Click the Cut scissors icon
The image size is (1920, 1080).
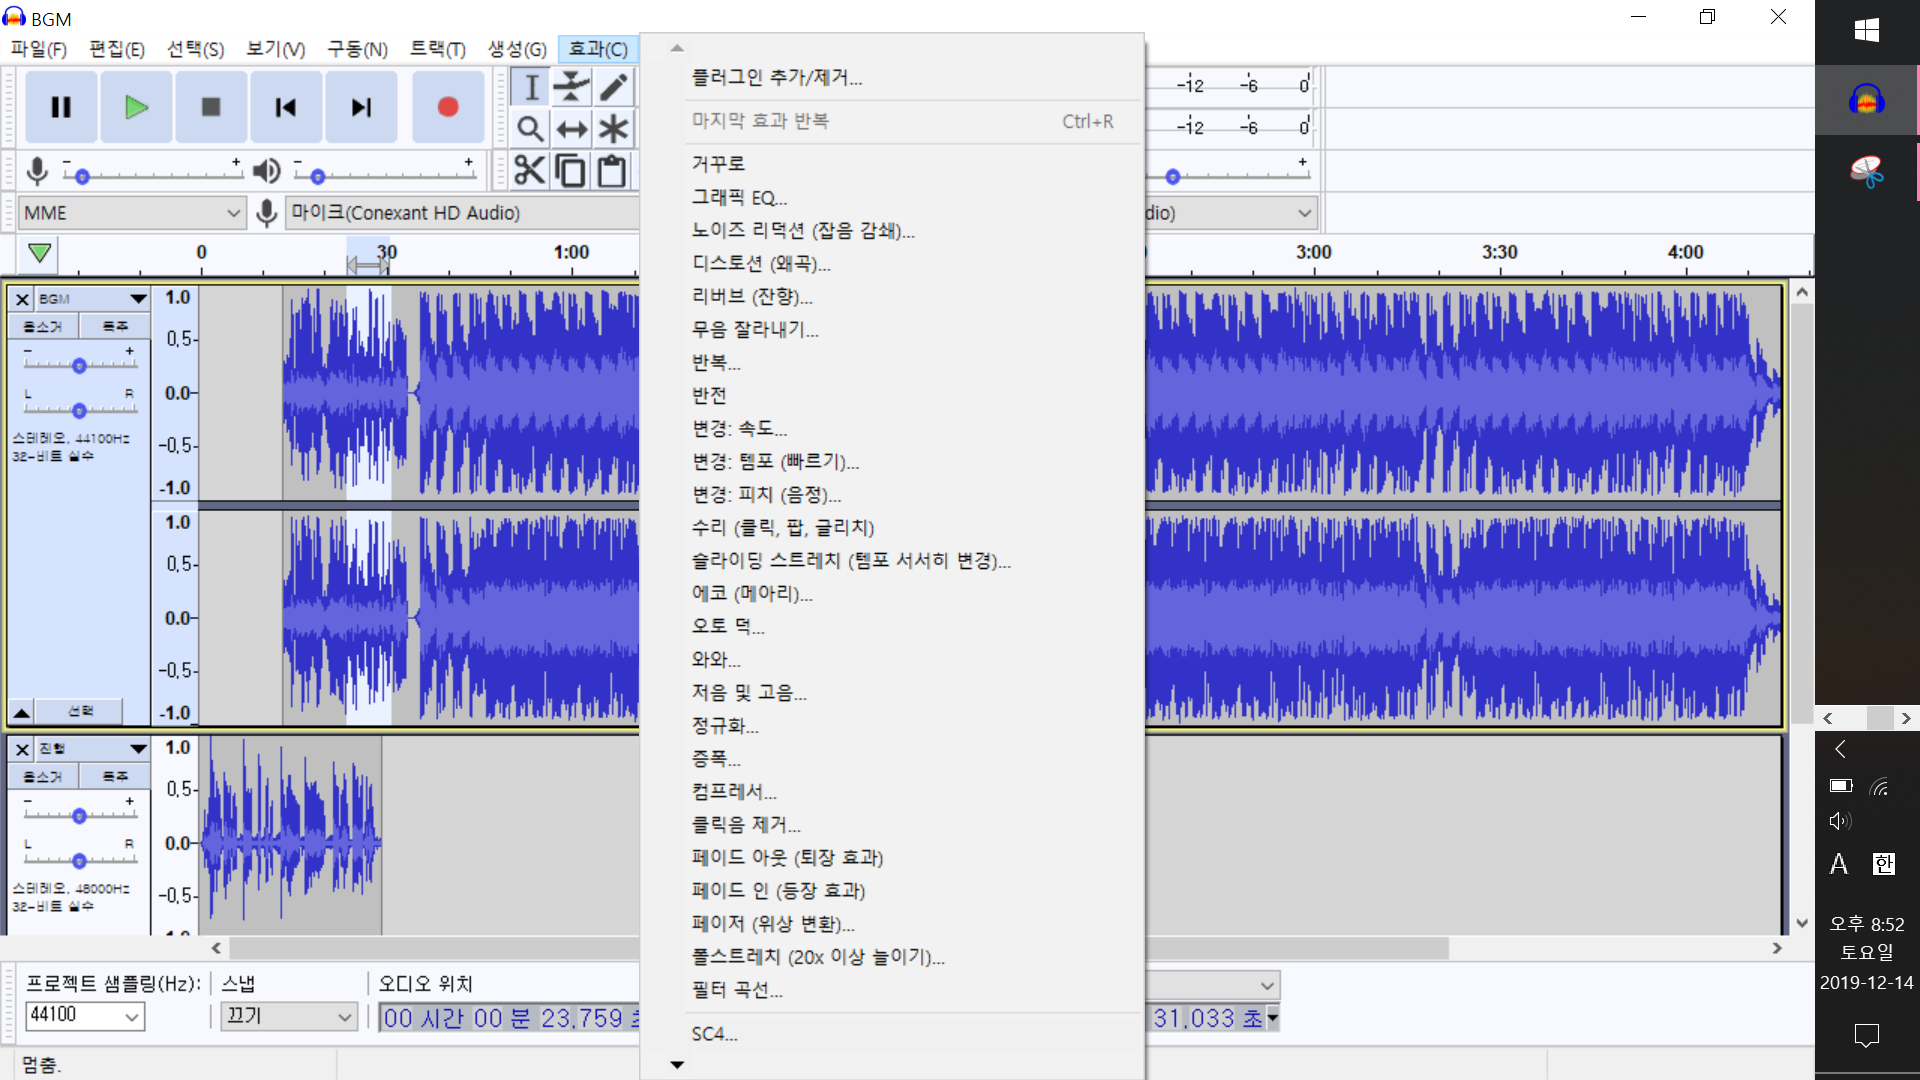coord(529,171)
